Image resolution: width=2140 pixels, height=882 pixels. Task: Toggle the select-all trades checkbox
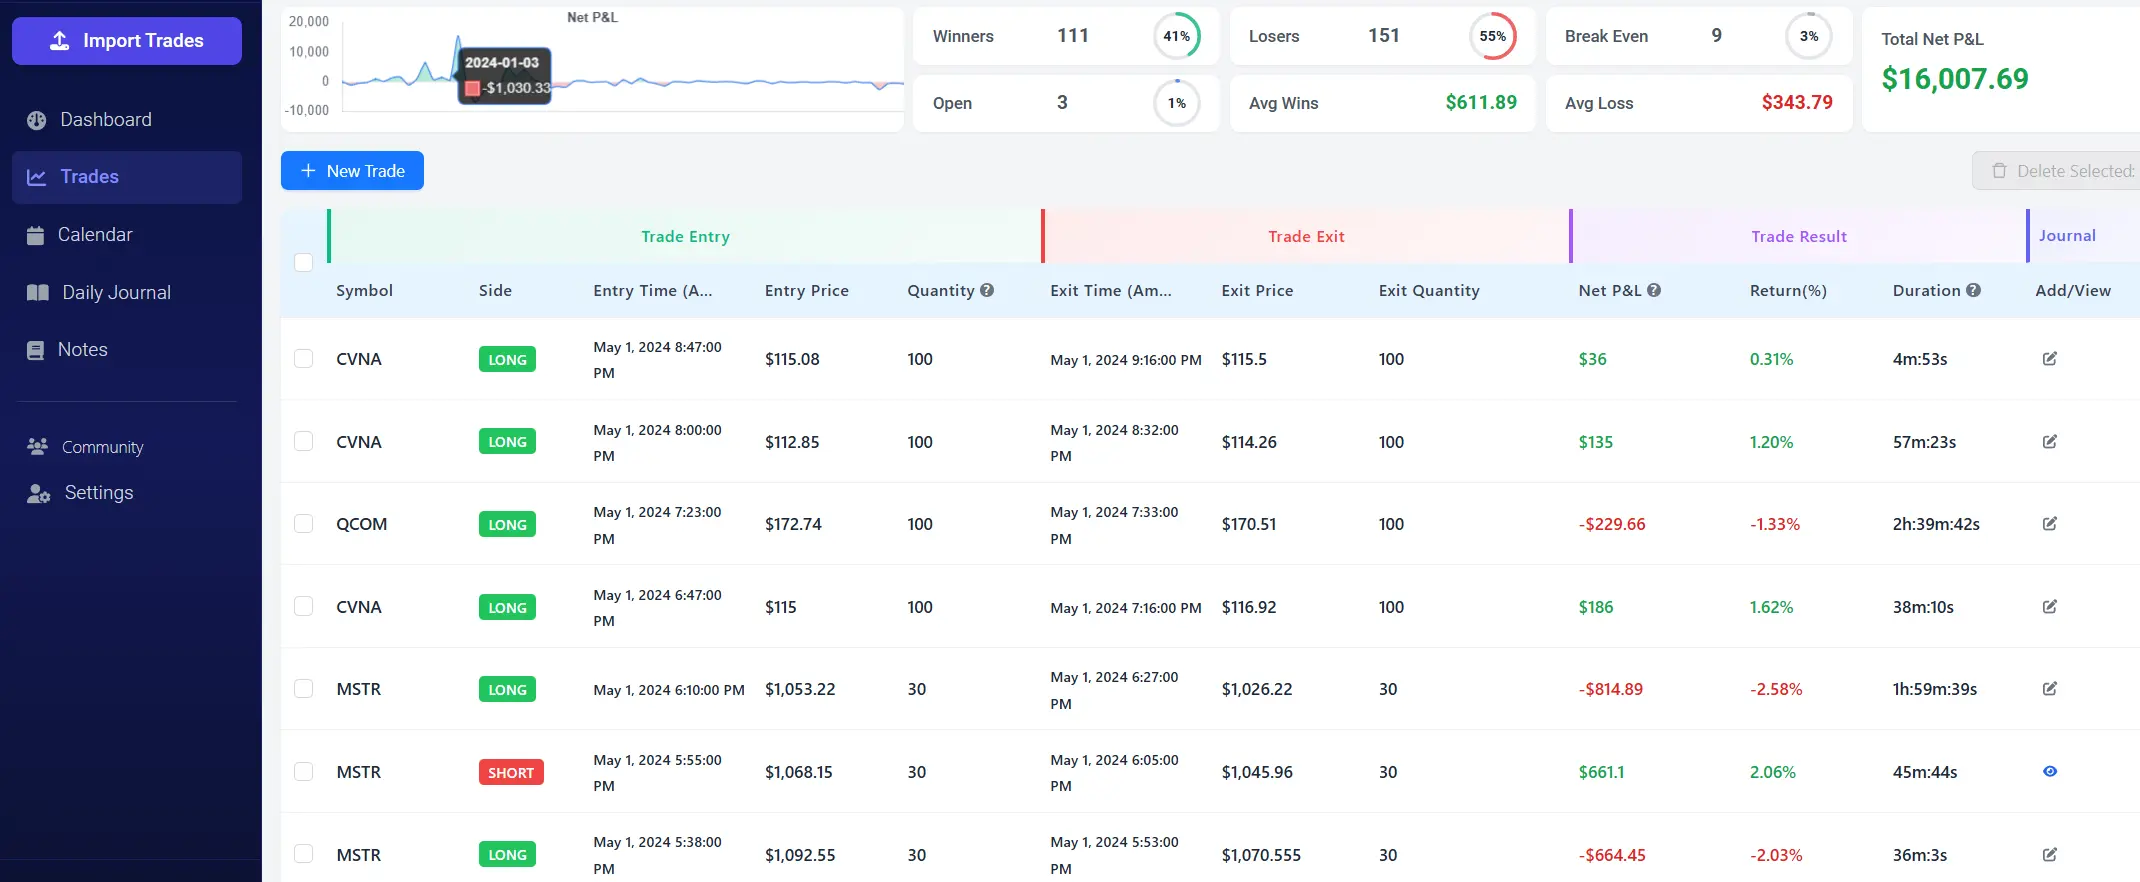(304, 262)
